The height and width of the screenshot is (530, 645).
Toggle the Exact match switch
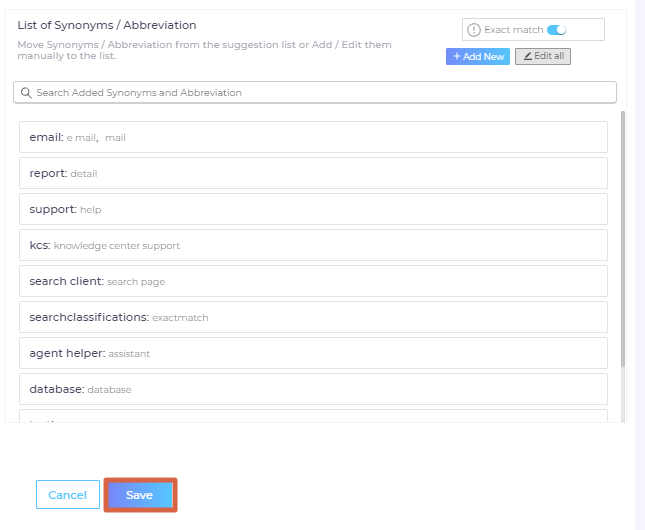[x=557, y=30]
